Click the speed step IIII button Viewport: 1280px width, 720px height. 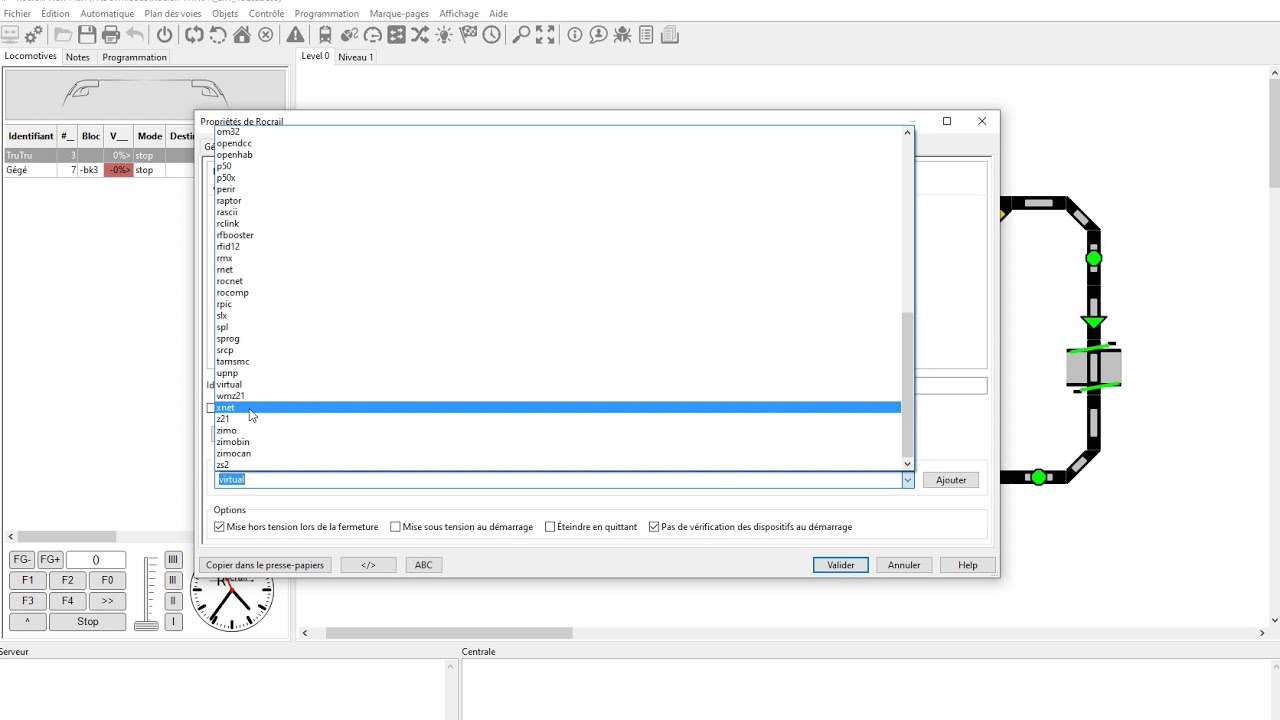[x=173, y=560]
